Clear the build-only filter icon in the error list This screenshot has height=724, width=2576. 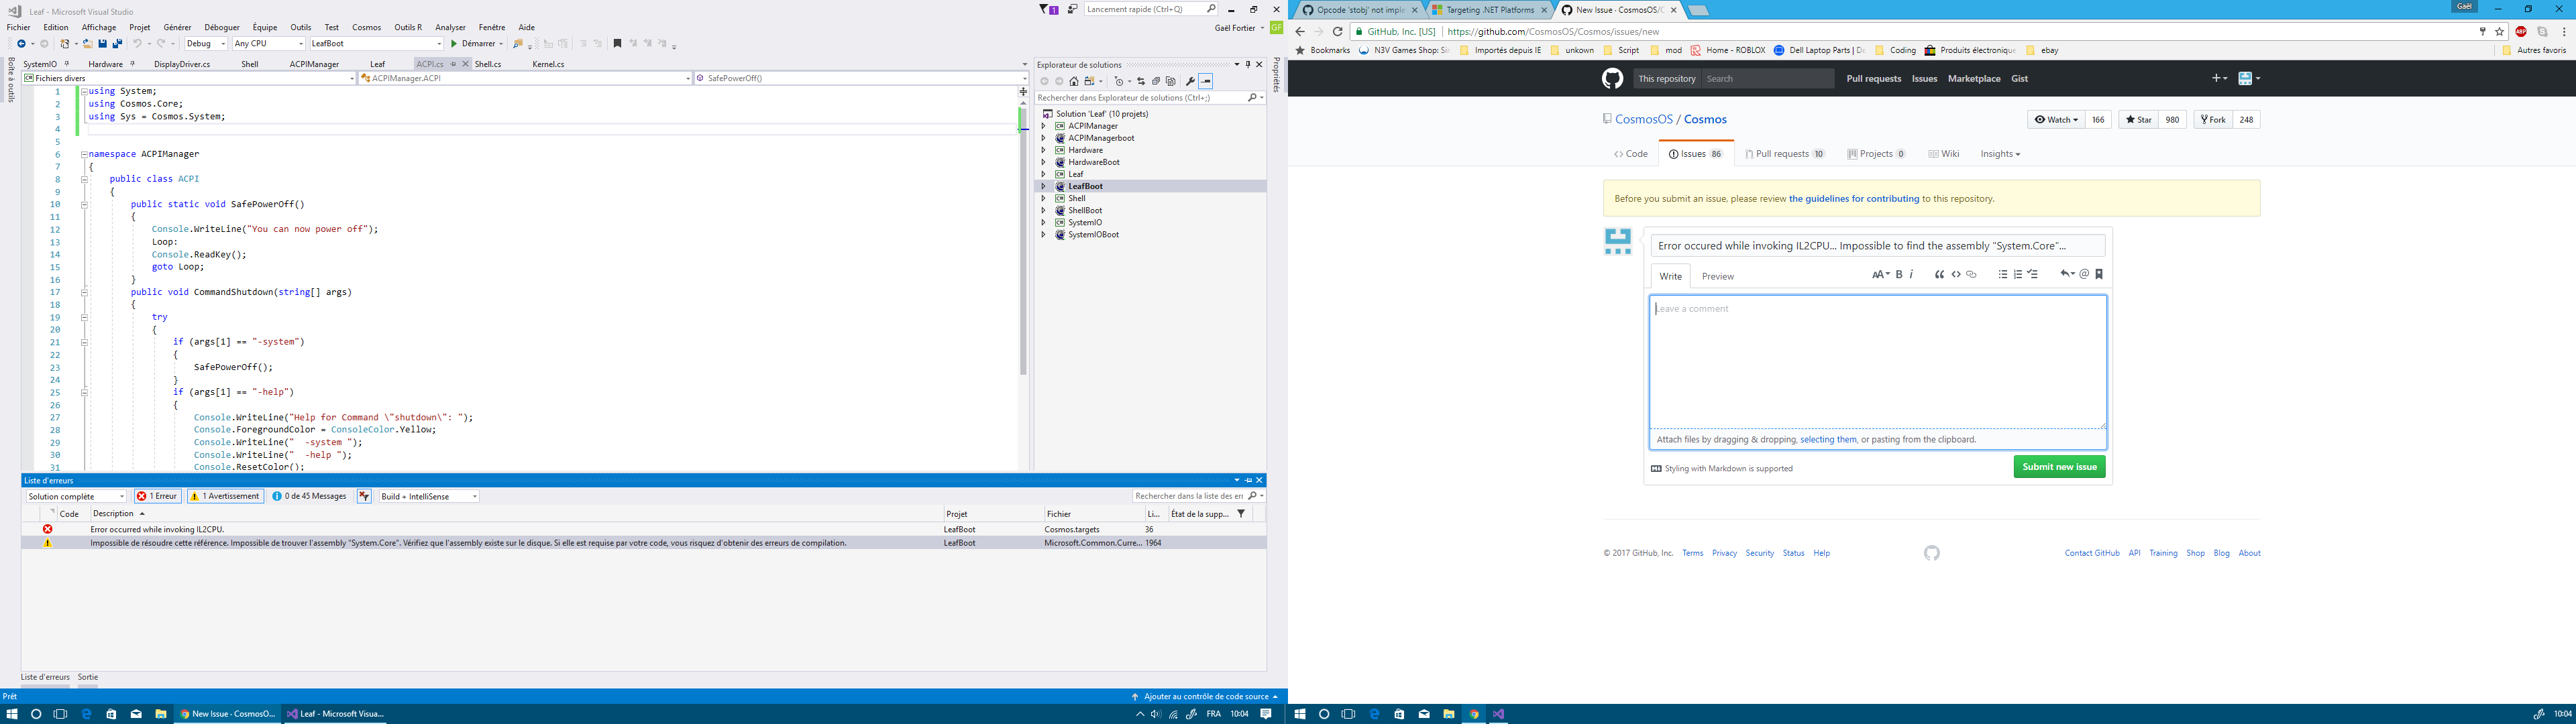364,497
